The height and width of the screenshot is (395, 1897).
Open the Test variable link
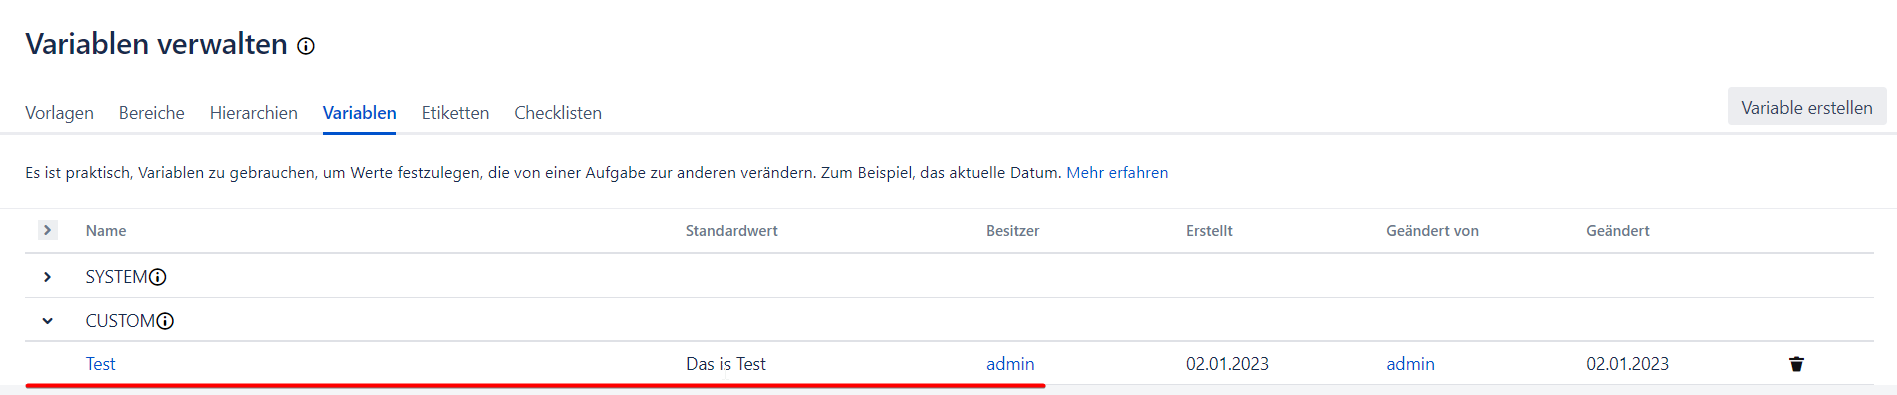point(100,364)
